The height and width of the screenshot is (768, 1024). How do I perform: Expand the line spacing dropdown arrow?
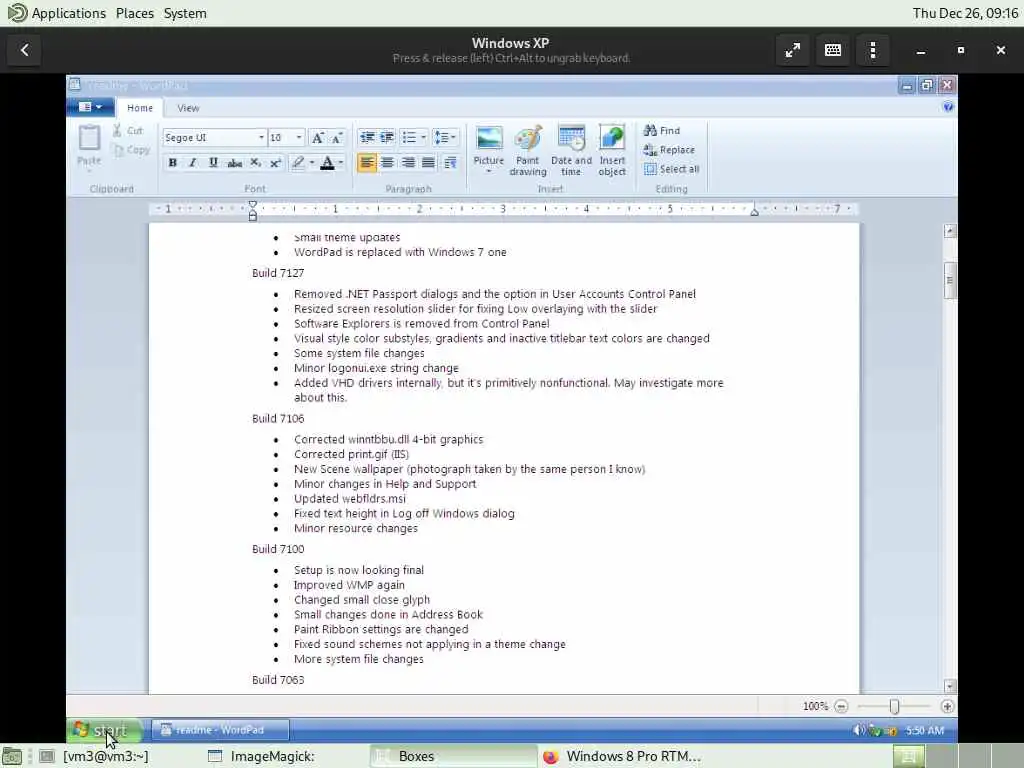(454, 137)
